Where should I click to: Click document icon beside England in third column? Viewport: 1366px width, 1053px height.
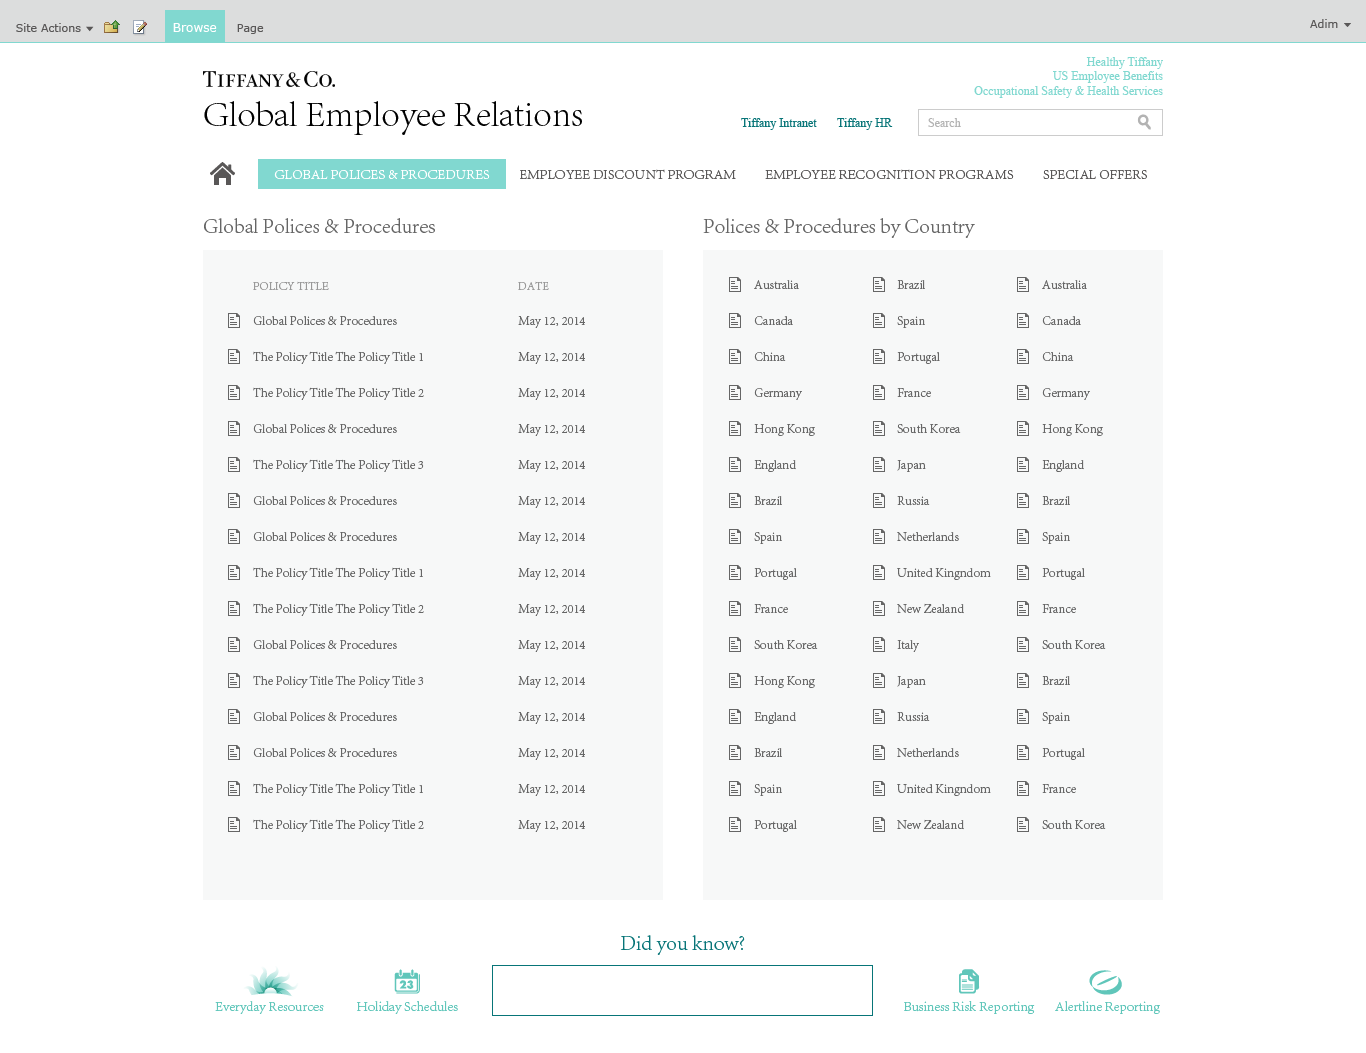[1023, 465]
